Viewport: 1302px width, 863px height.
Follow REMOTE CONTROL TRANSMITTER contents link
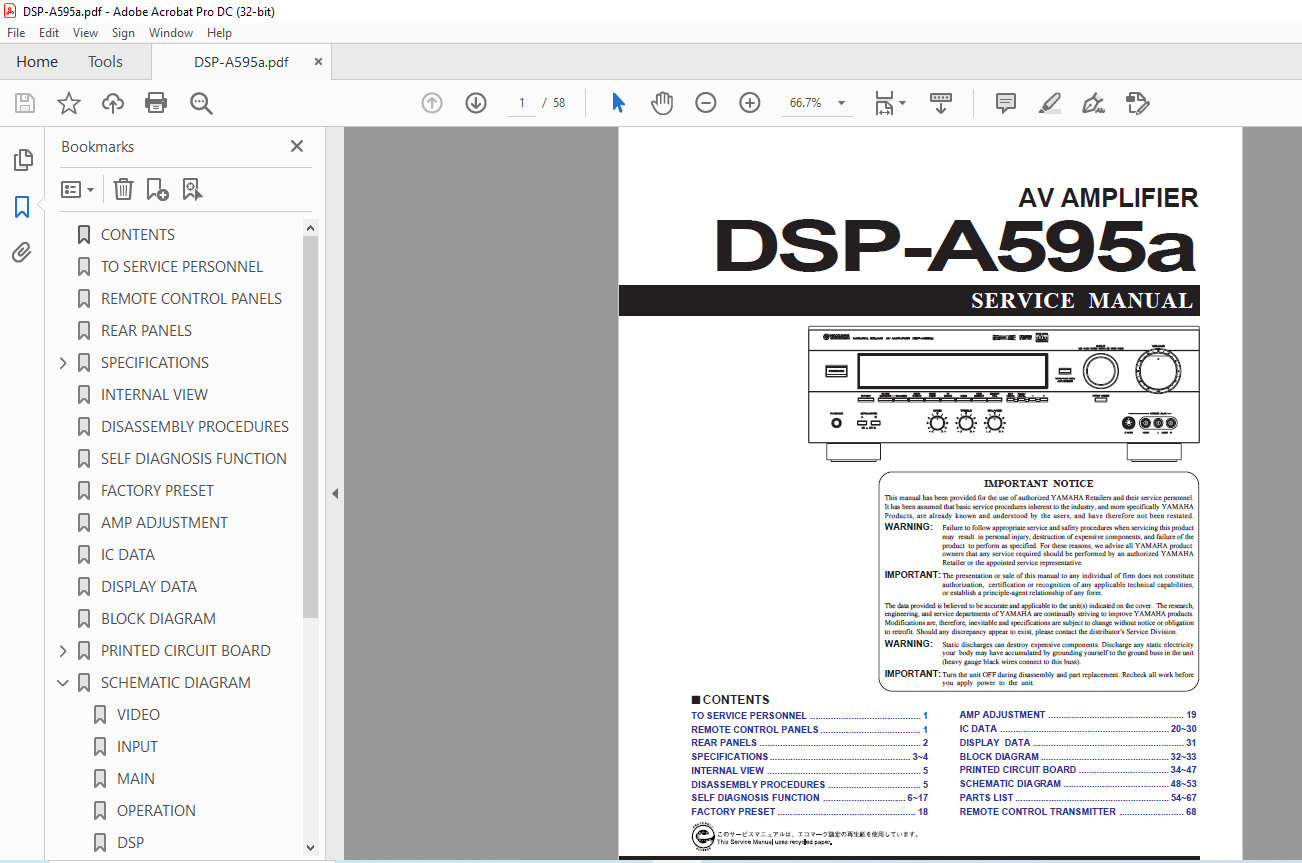coord(1077,812)
